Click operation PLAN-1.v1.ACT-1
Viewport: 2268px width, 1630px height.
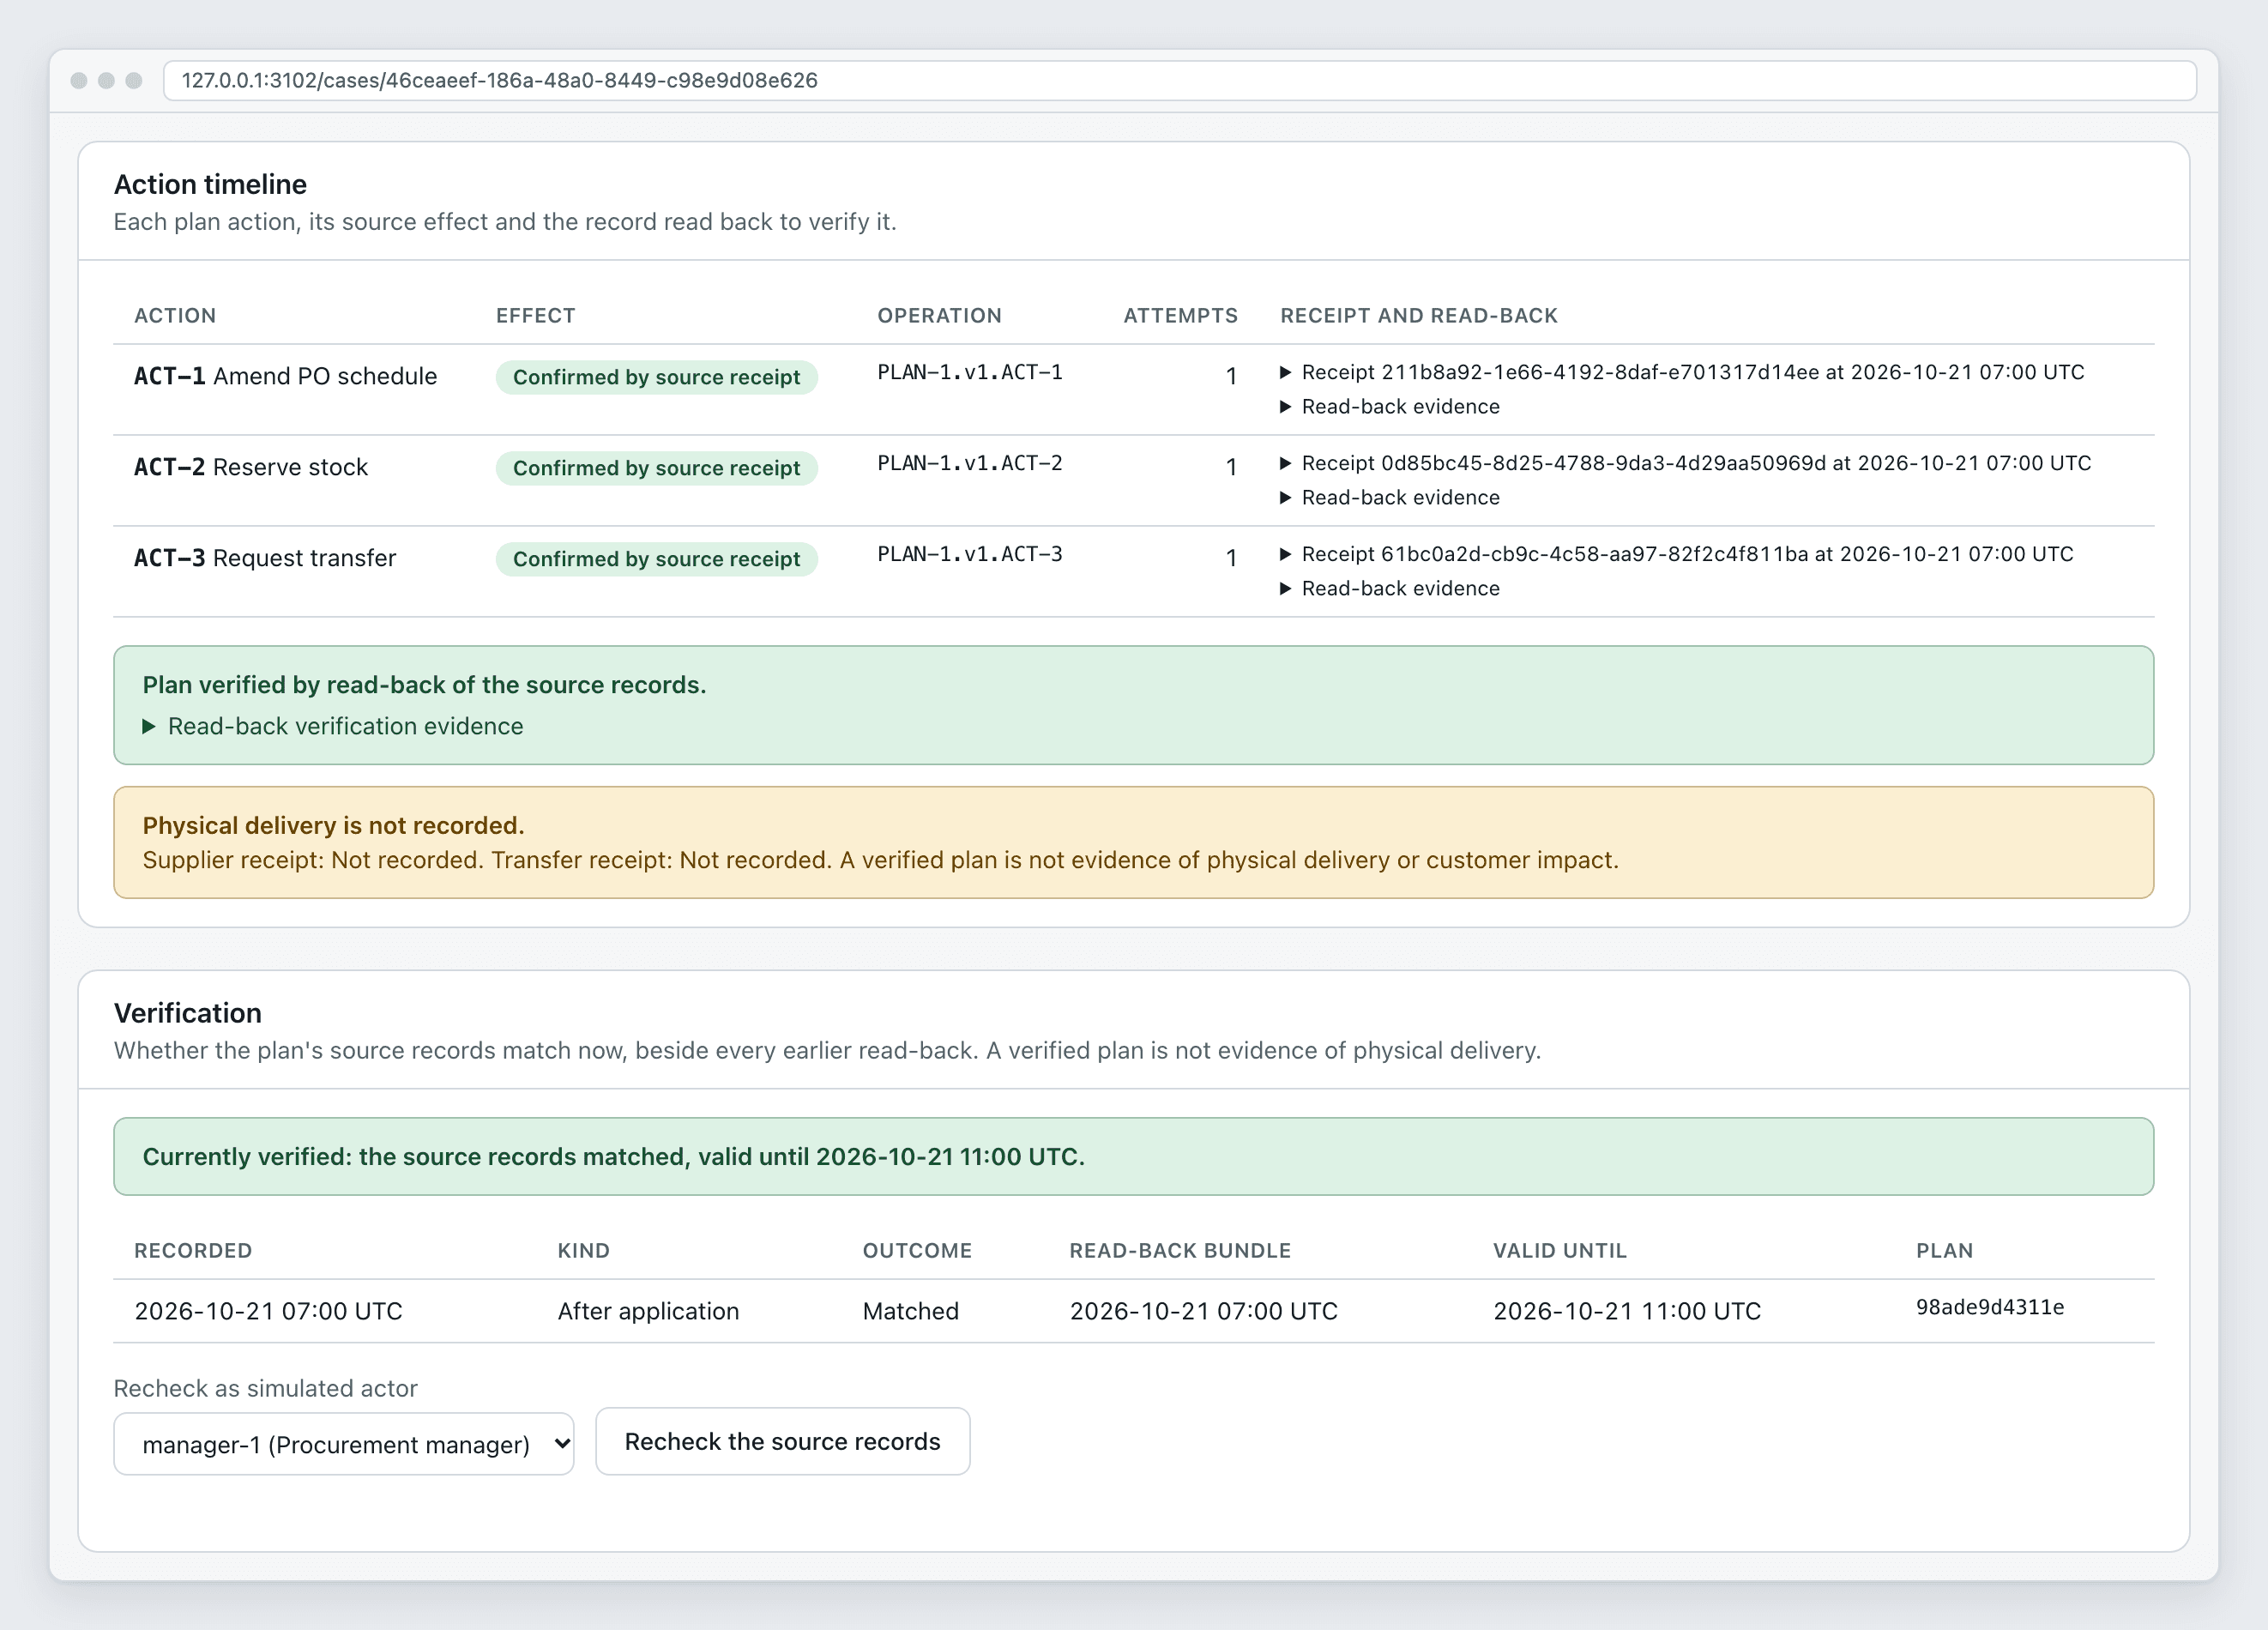click(x=970, y=372)
